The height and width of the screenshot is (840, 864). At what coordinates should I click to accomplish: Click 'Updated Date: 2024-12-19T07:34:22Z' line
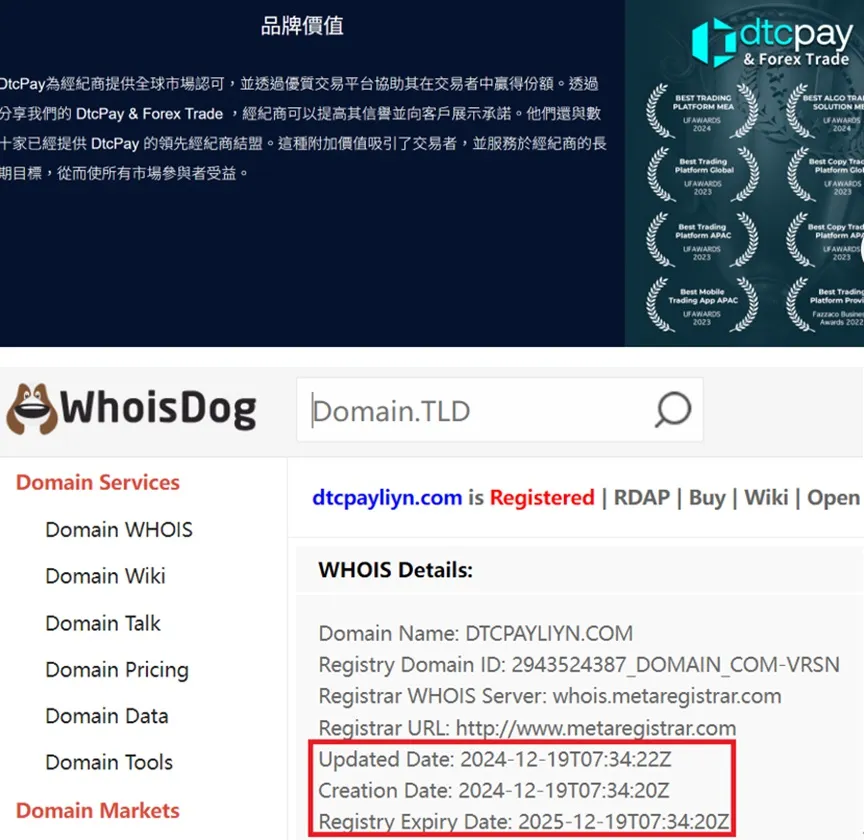tap(495, 760)
